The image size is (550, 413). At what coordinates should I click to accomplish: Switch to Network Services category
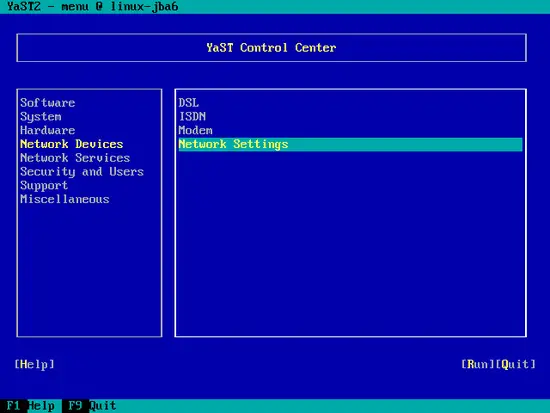[x=75, y=158]
